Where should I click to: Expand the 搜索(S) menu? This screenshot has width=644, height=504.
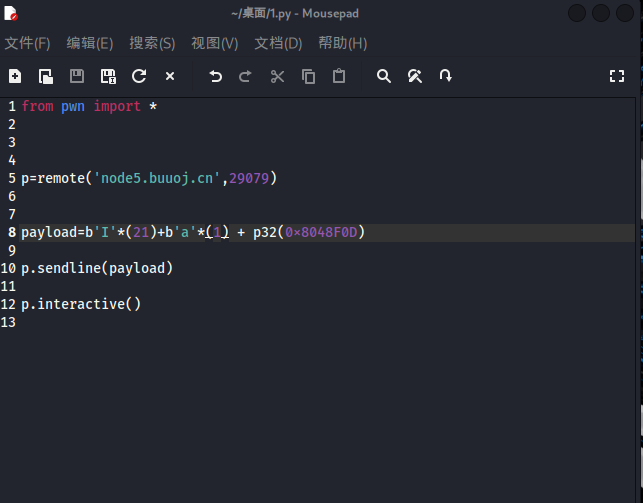click(x=152, y=43)
